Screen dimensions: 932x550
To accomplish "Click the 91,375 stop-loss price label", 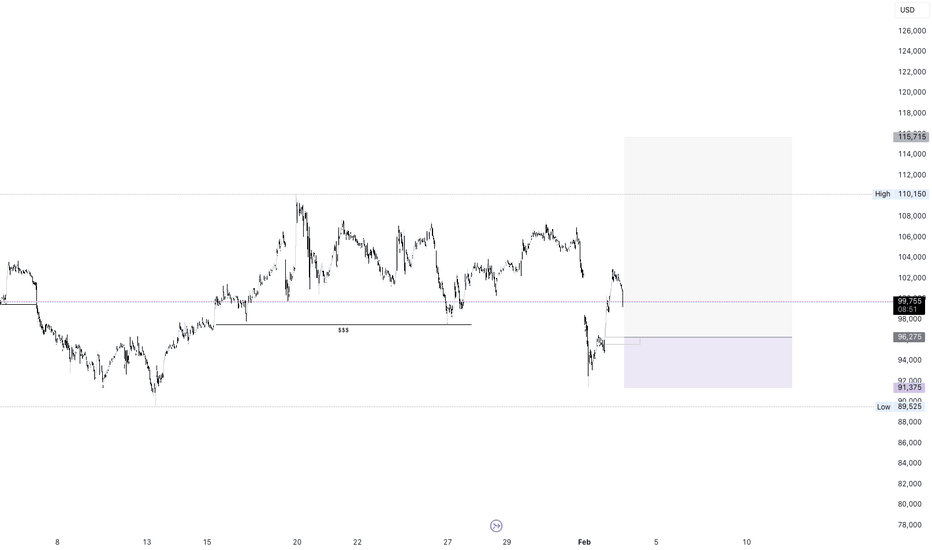I will [909, 388].
